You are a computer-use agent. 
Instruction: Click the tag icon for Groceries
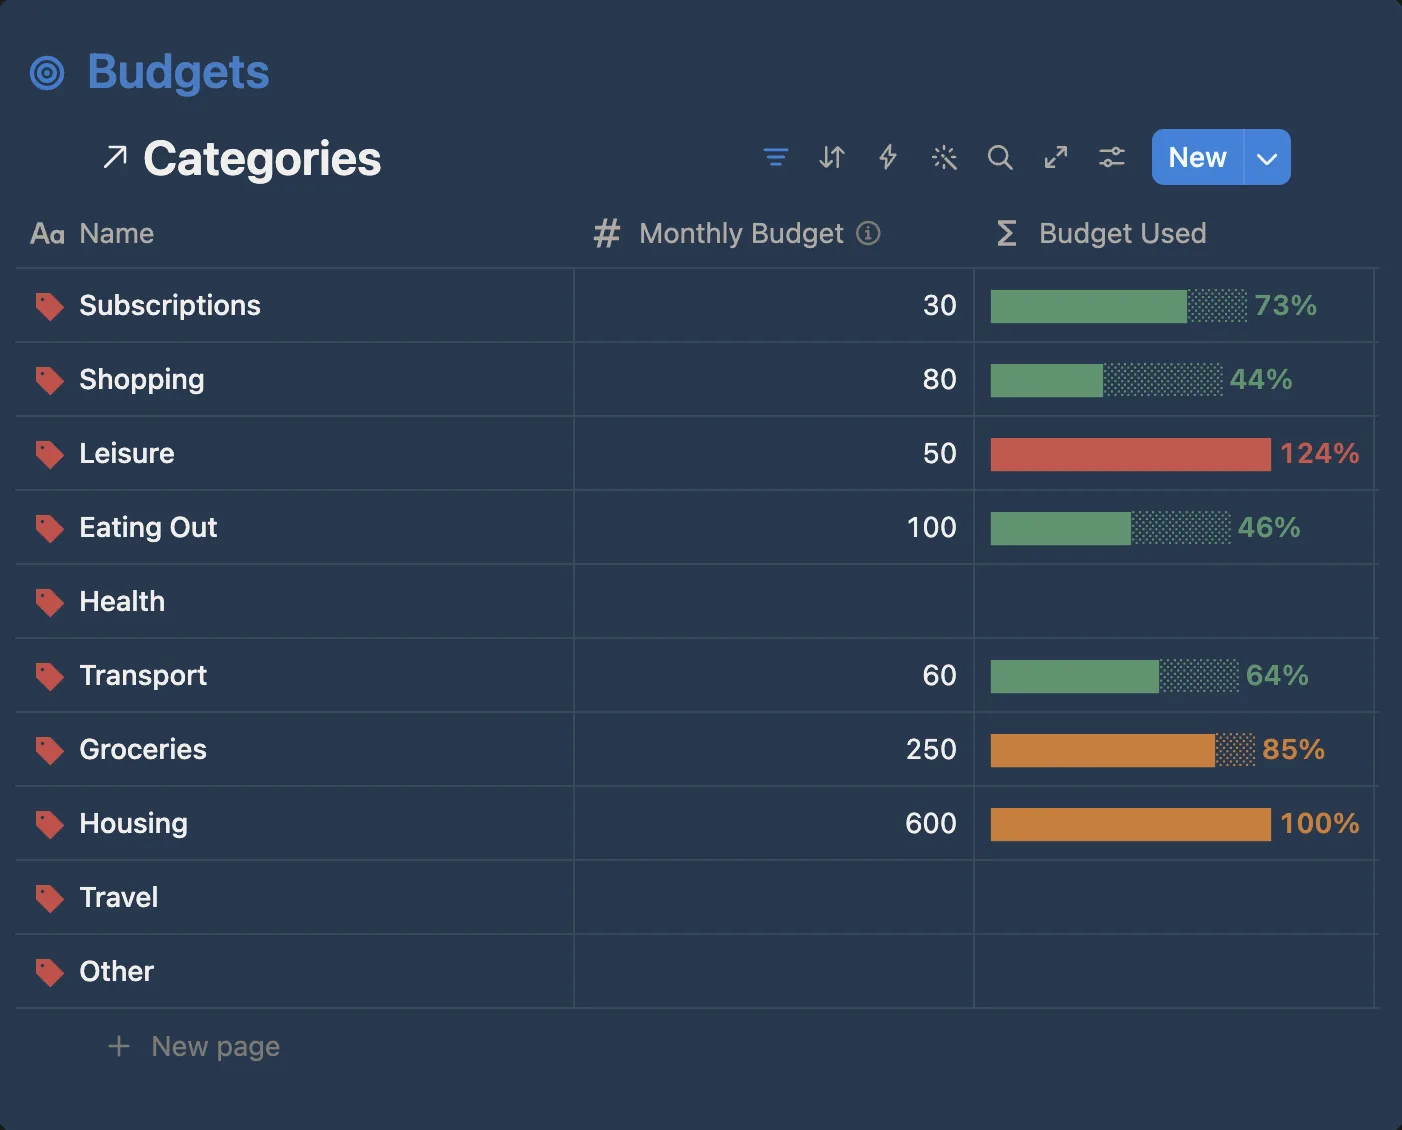[49, 750]
